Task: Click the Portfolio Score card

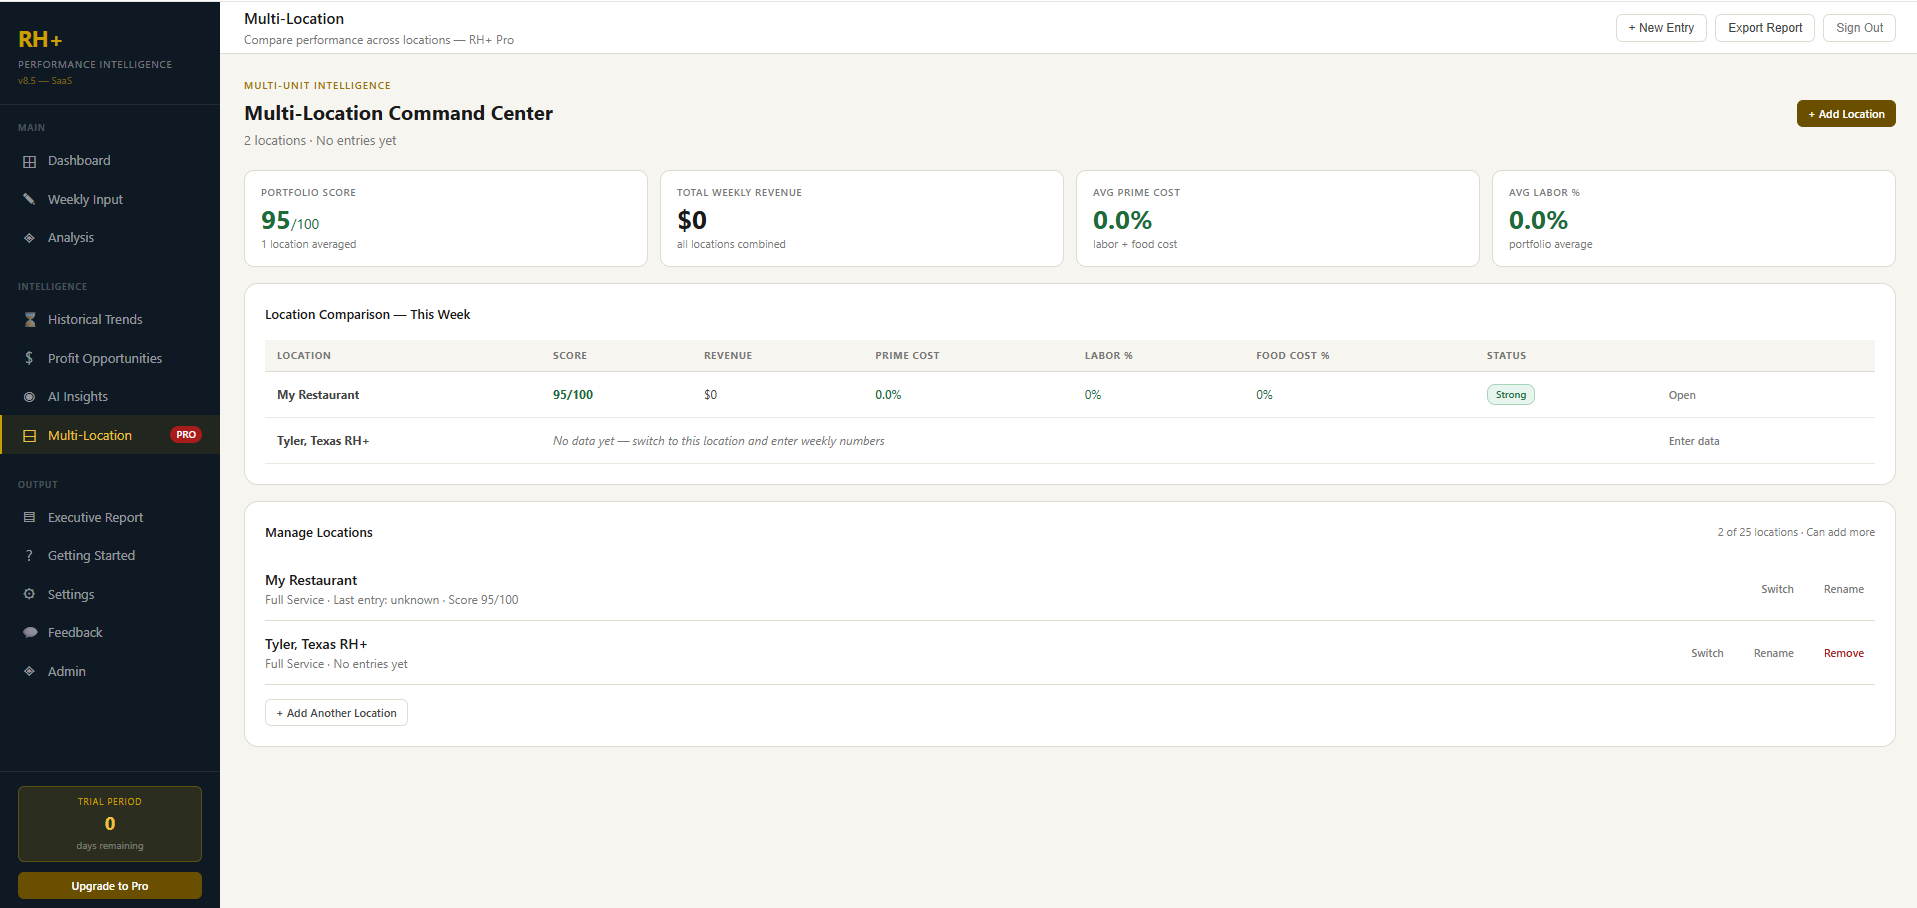Action: [446, 218]
